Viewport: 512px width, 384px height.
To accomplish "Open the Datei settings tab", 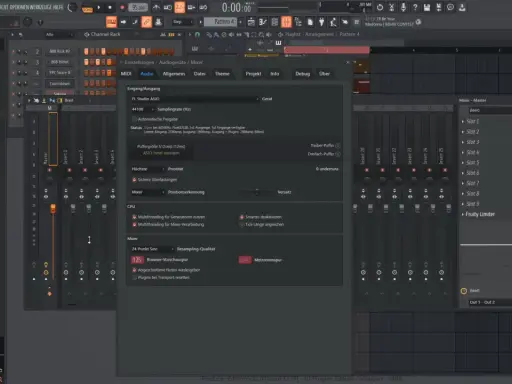I will [199, 74].
